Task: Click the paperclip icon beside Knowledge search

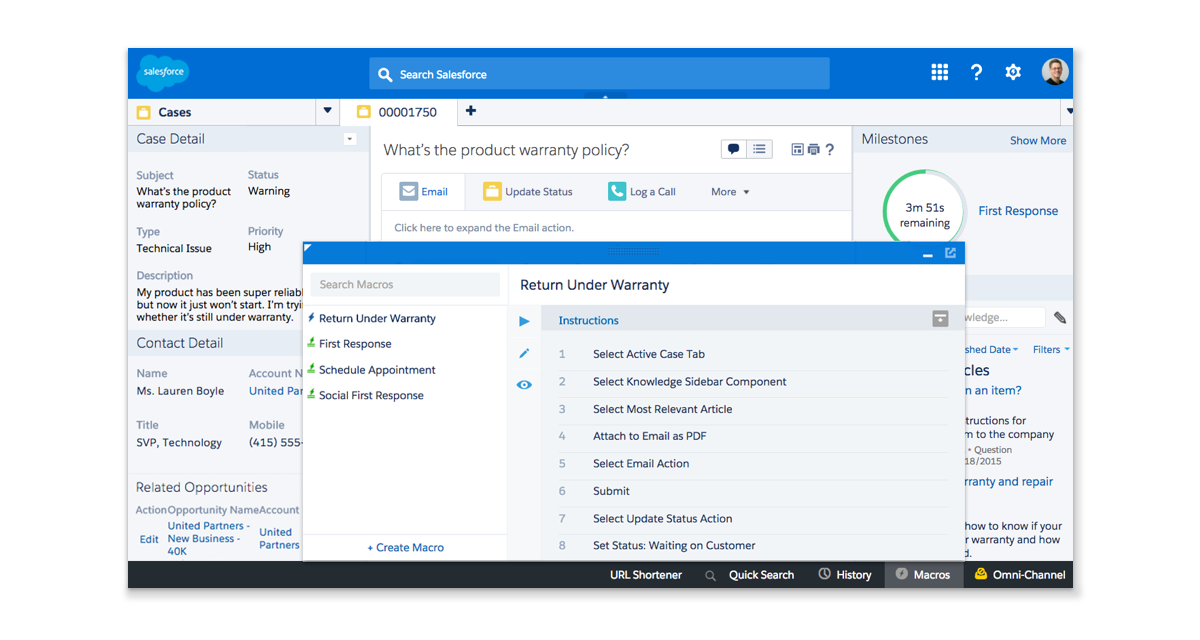Action: [x=1059, y=318]
